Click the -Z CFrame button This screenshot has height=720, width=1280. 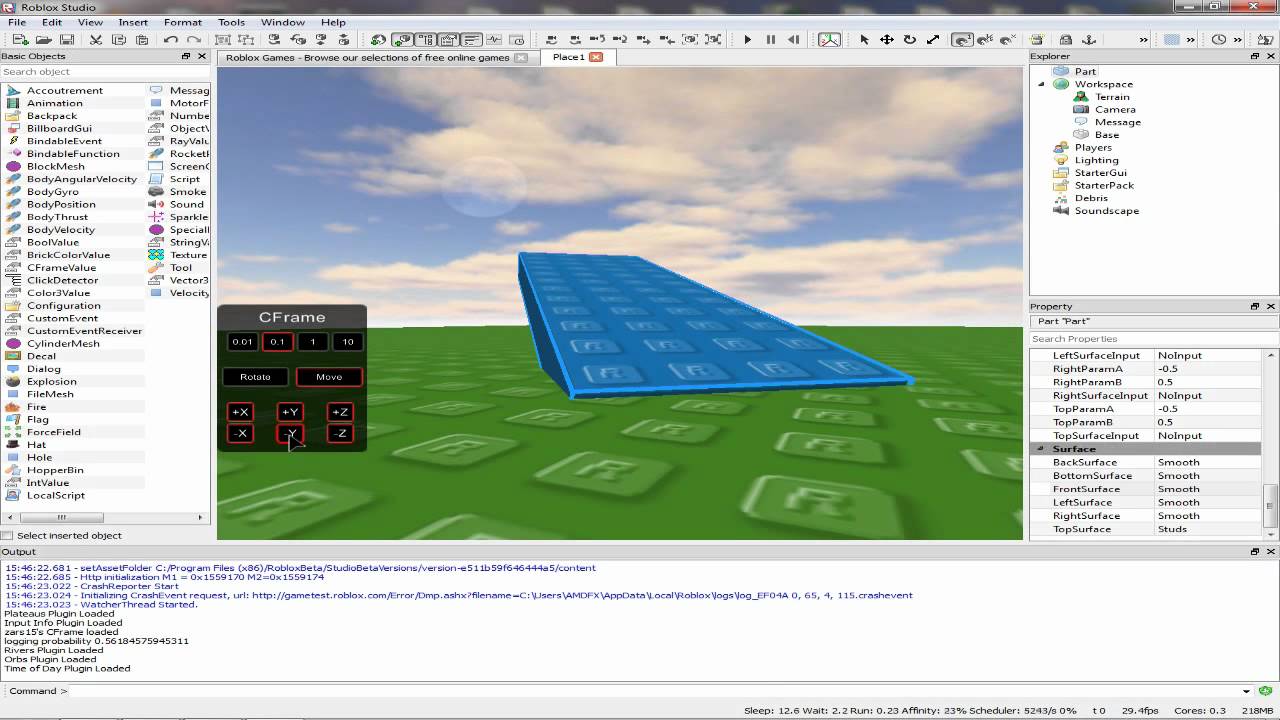[x=340, y=433]
